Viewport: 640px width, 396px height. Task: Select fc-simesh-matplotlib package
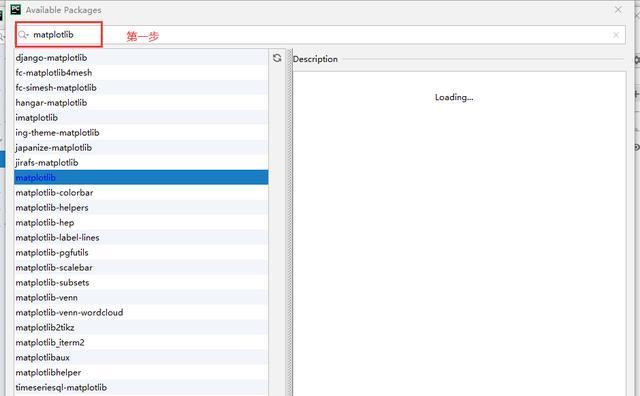pyautogui.click(x=141, y=88)
